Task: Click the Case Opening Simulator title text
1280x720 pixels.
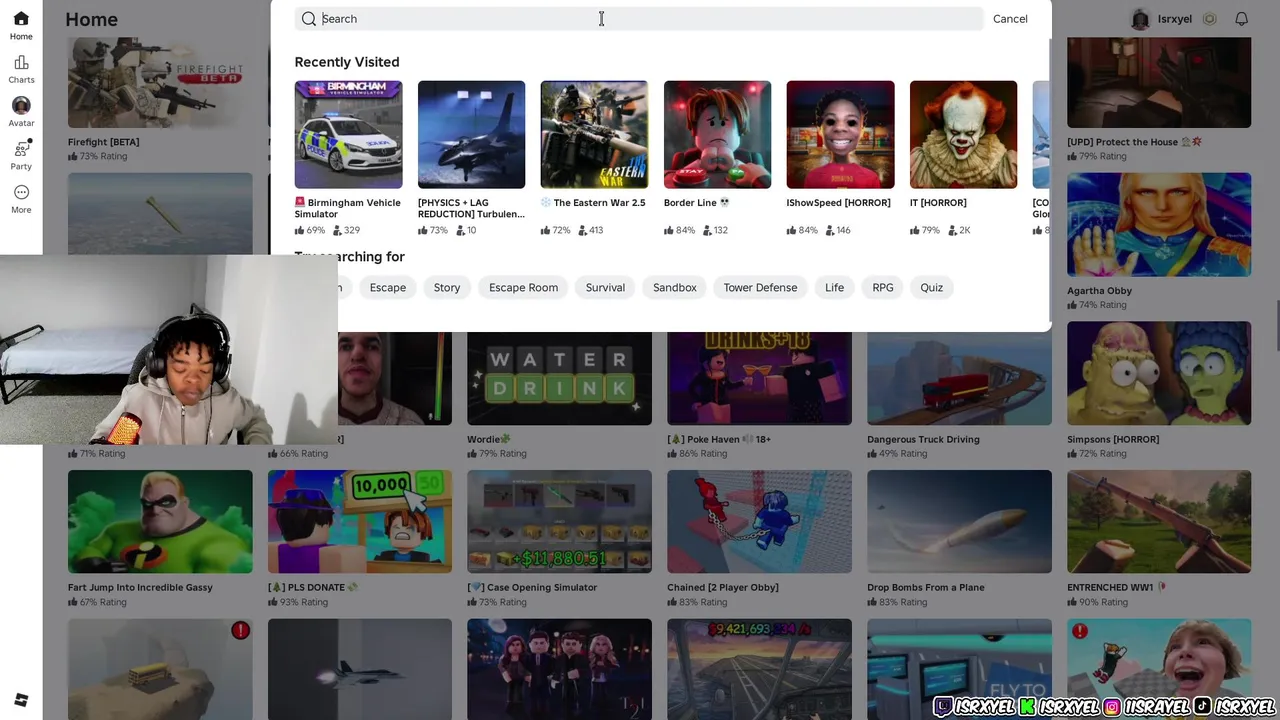Action: pyautogui.click(x=532, y=587)
